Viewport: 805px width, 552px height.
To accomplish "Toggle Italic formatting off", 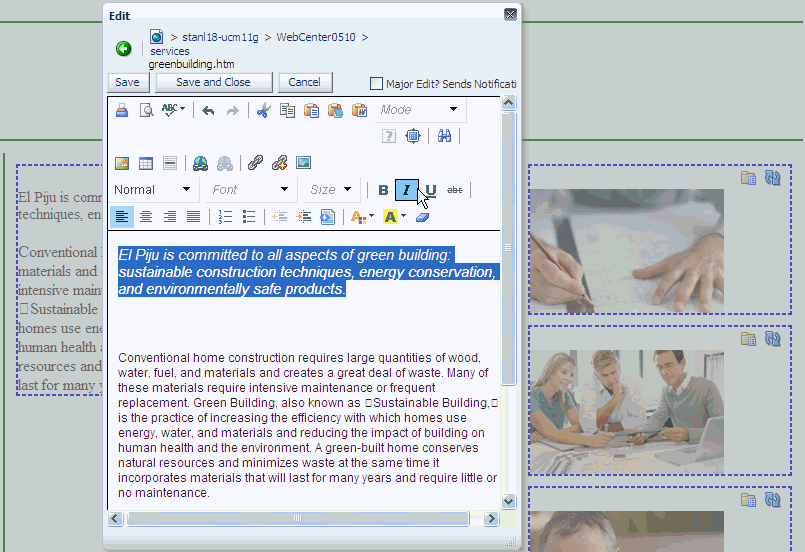I will (x=407, y=190).
